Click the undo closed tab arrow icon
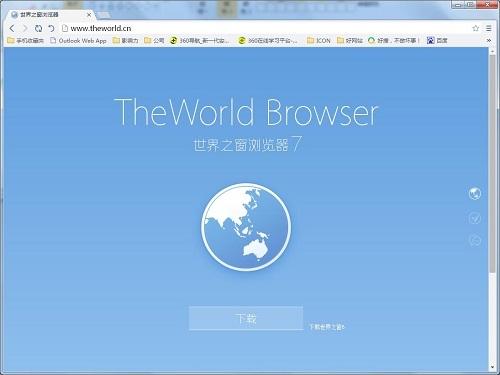This screenshot has width=500, height=375. (x=51, y=28)
